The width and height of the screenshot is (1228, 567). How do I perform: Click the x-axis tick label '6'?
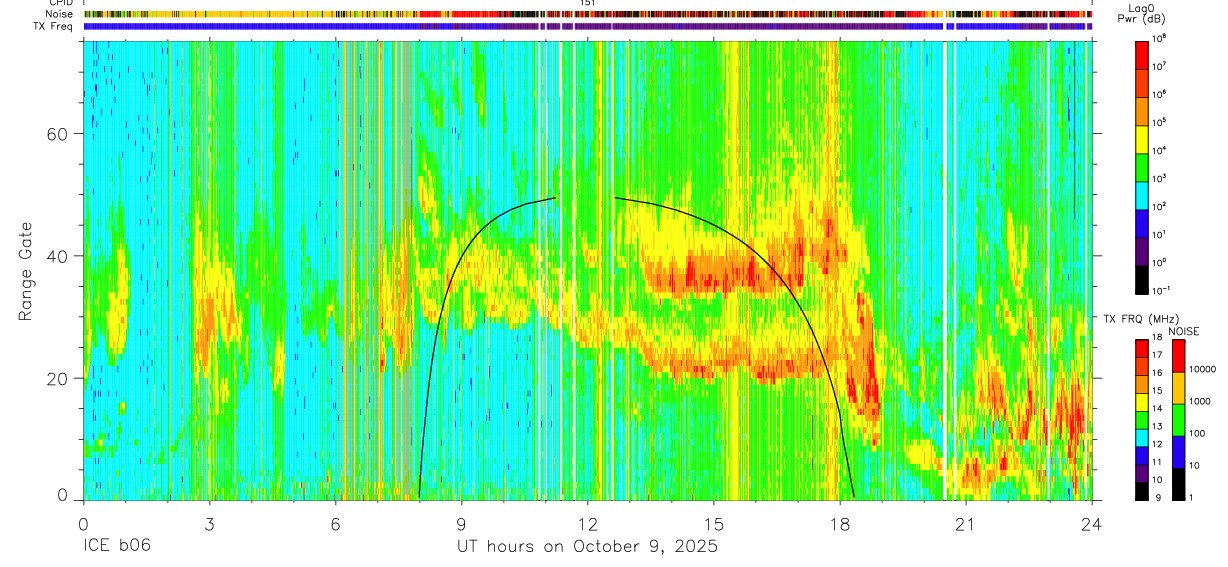pos(335,523)
